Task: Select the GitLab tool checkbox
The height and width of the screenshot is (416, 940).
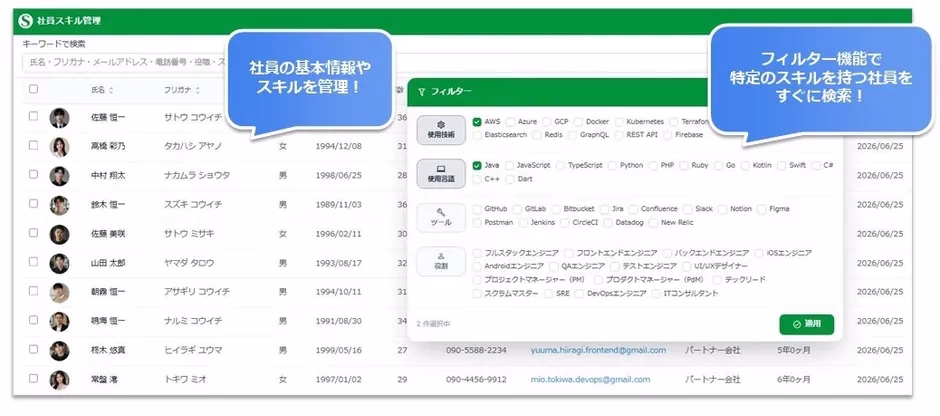Action: click(x=517, y=209)
